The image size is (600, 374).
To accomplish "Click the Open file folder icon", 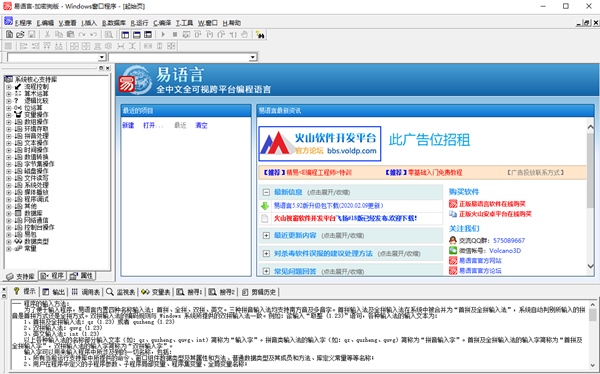I will click(x=20, y=34).
